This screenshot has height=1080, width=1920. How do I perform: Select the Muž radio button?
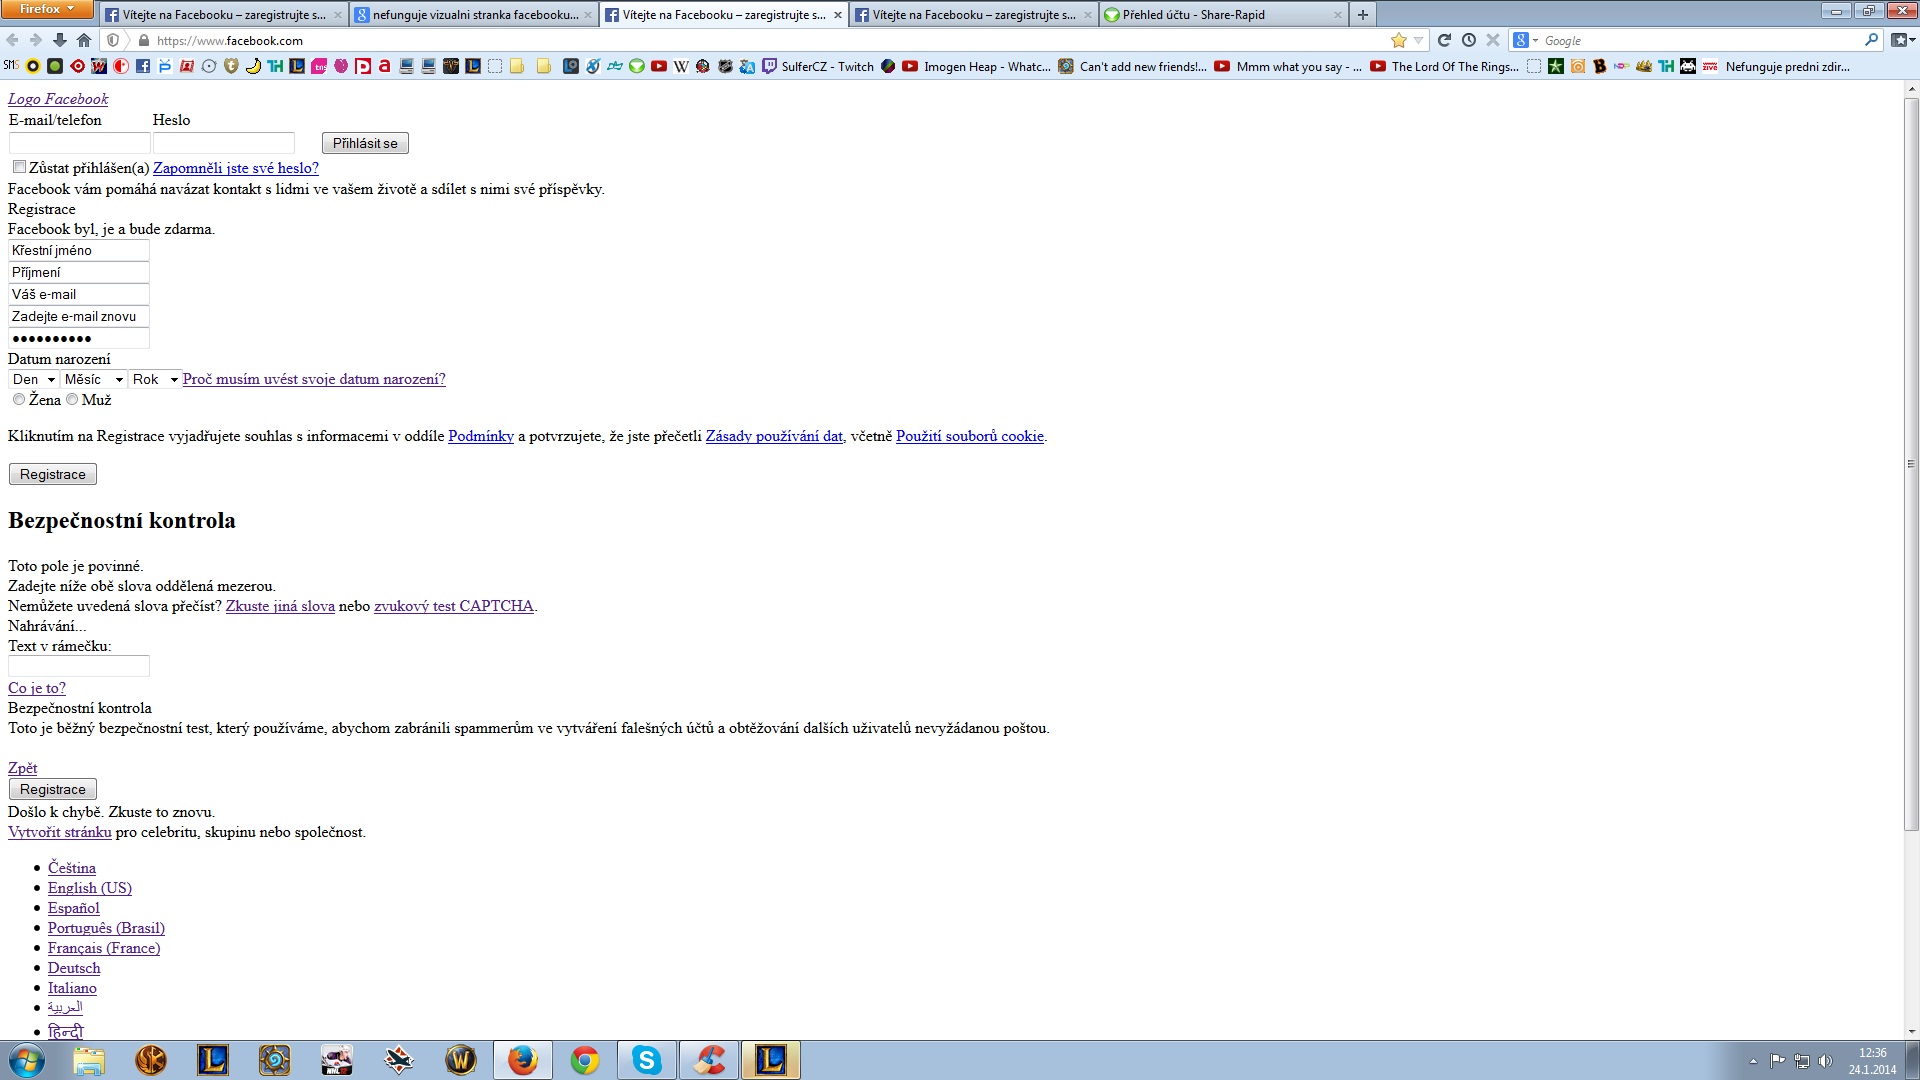72,399
